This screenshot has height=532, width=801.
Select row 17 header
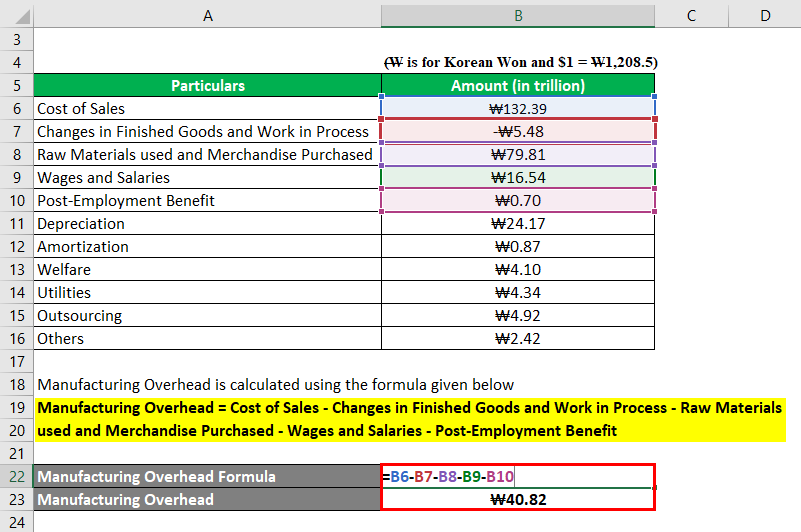(17, 361)
